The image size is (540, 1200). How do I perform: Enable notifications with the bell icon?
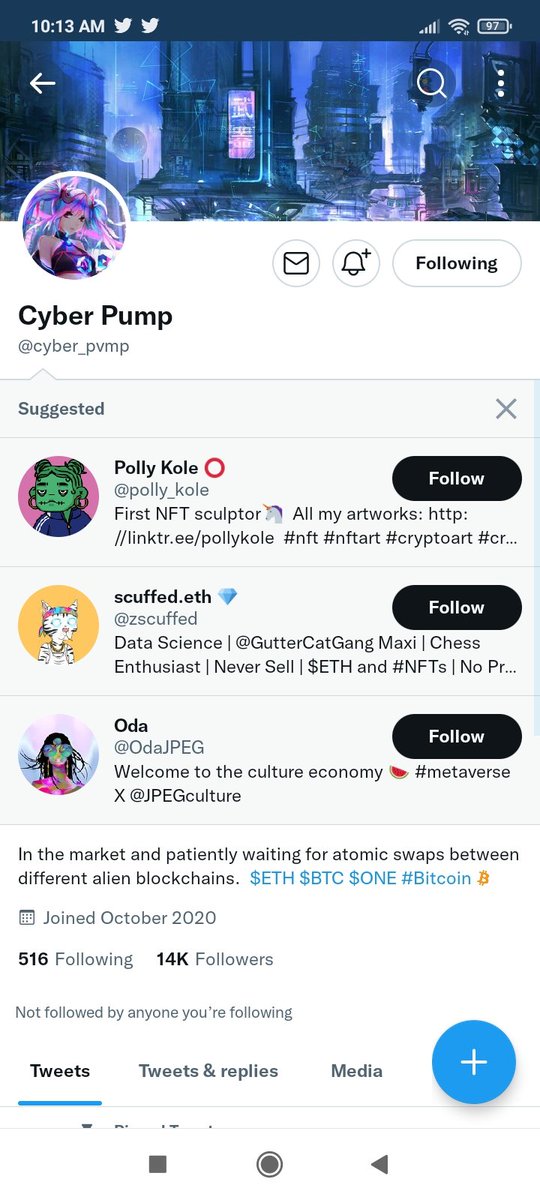355,263
